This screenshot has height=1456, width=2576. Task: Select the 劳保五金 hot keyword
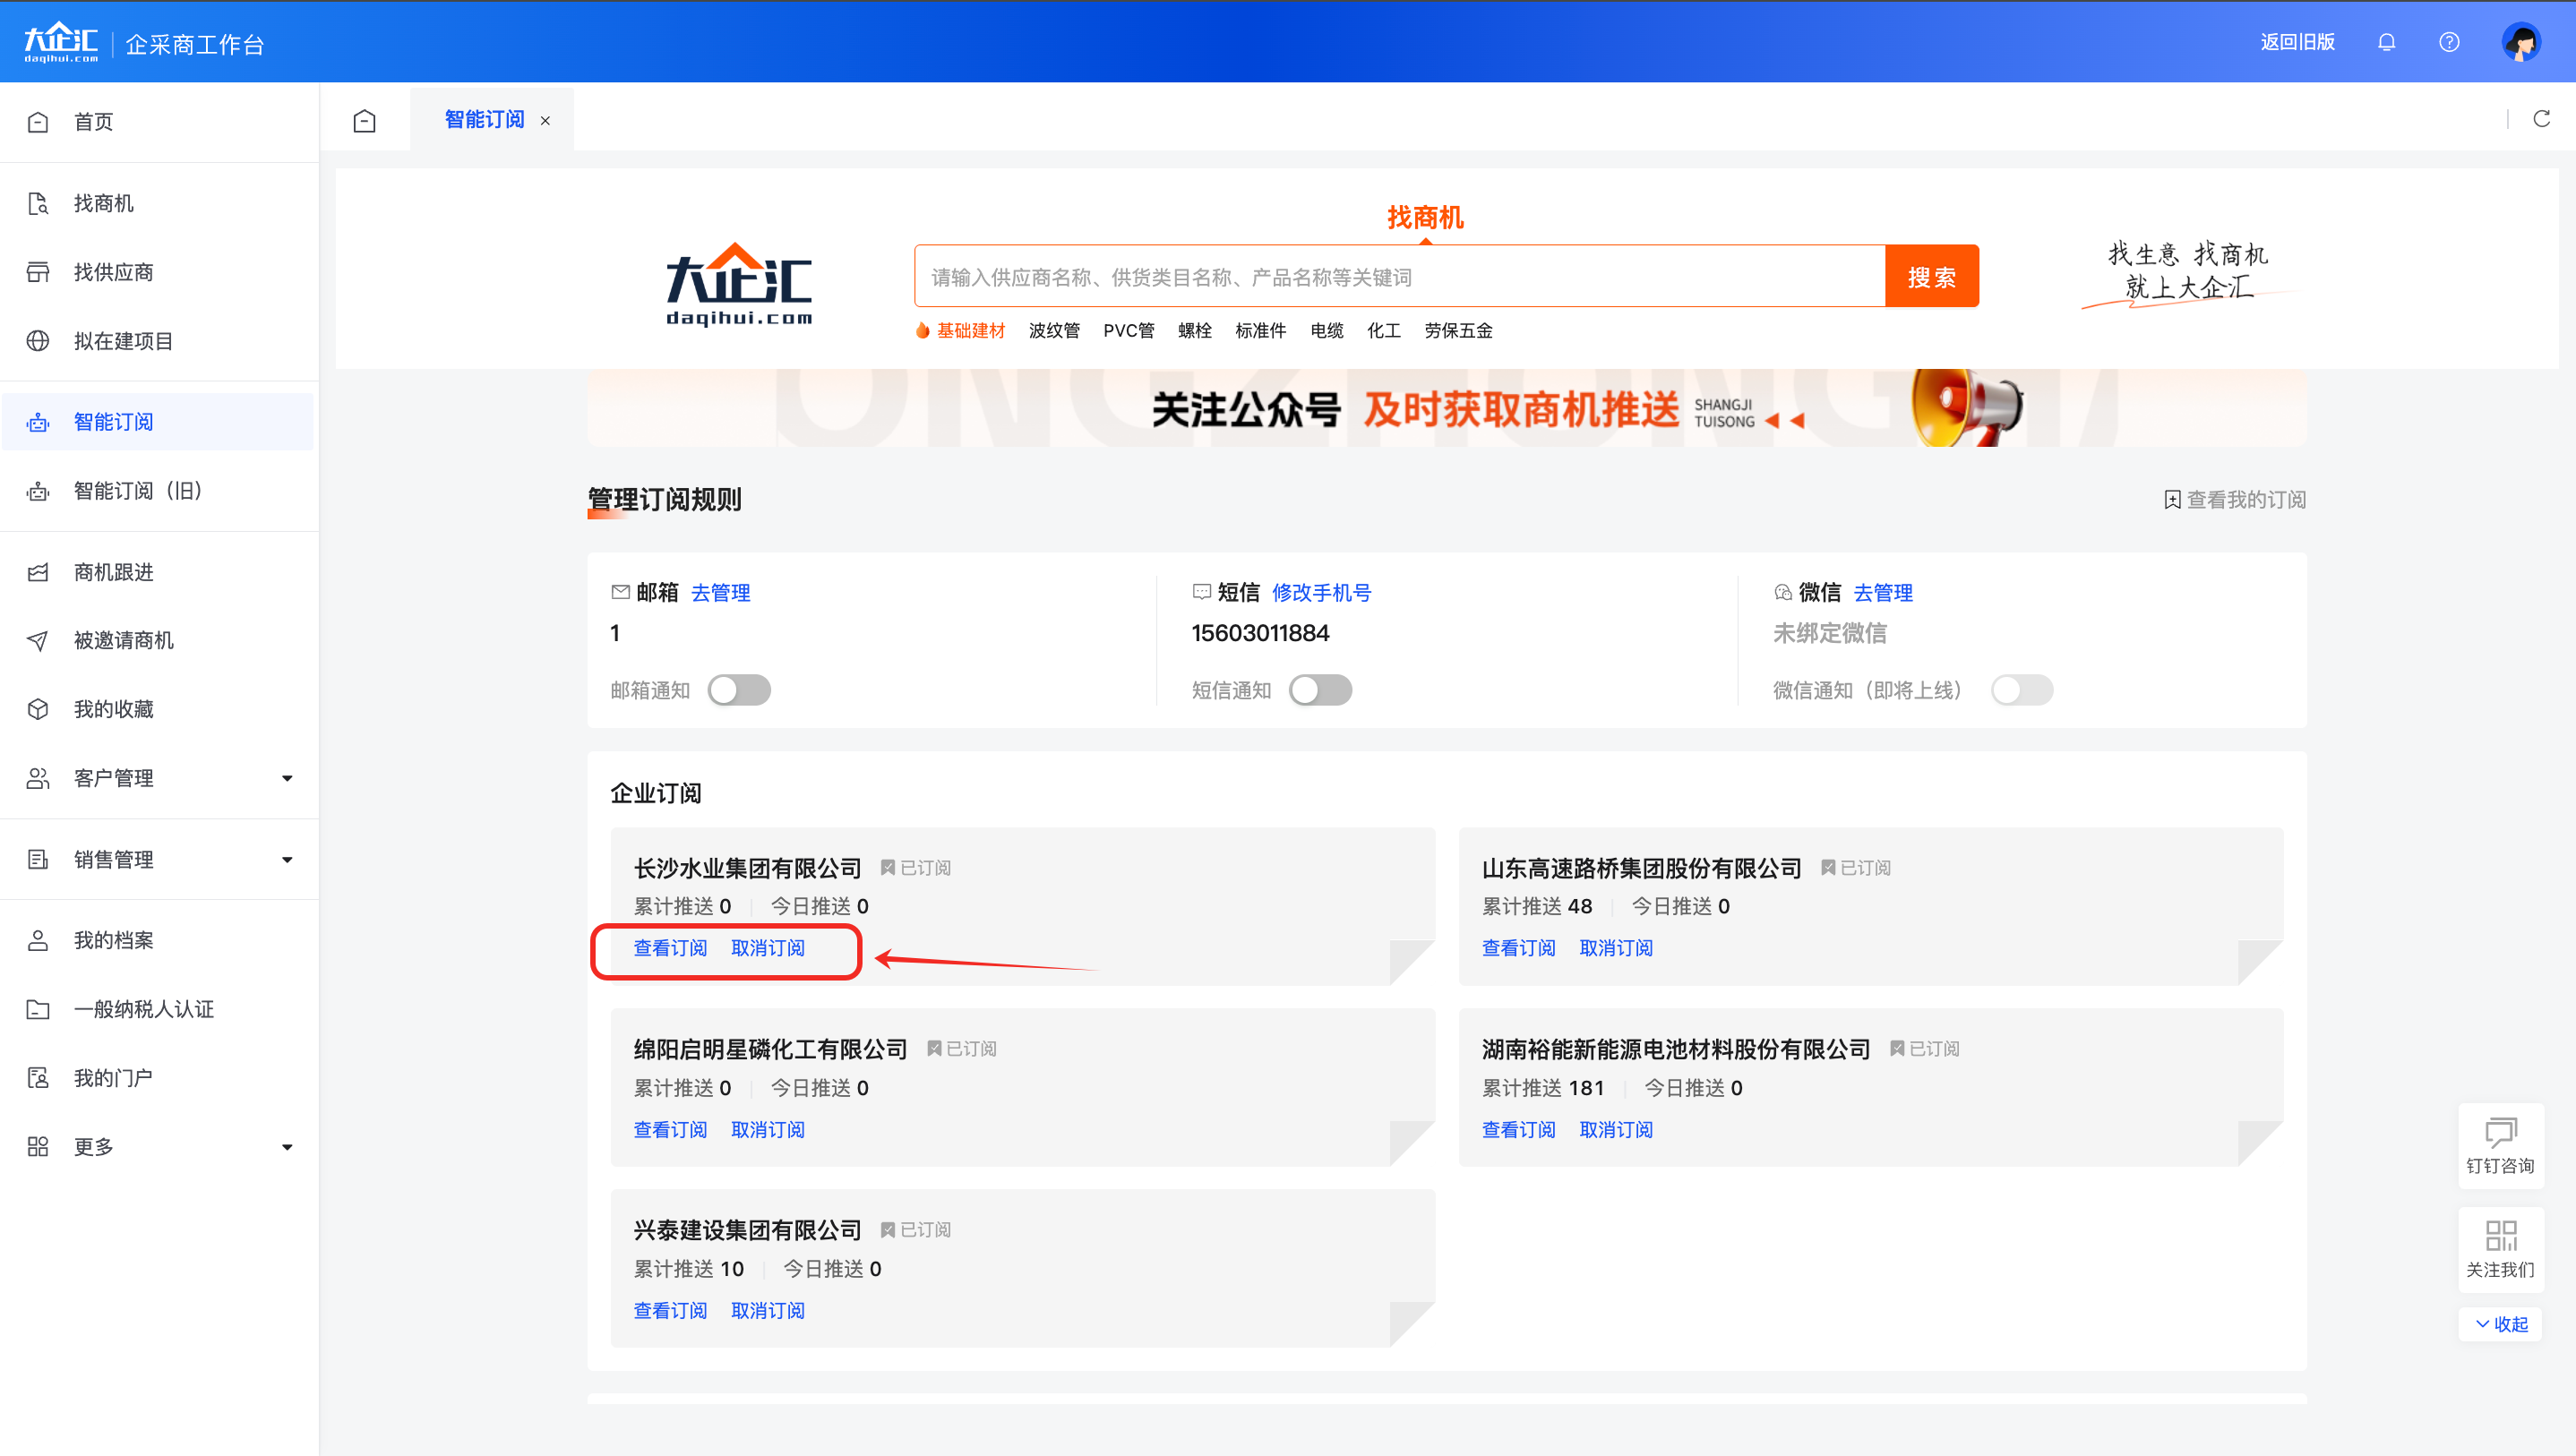point(1458,331)
